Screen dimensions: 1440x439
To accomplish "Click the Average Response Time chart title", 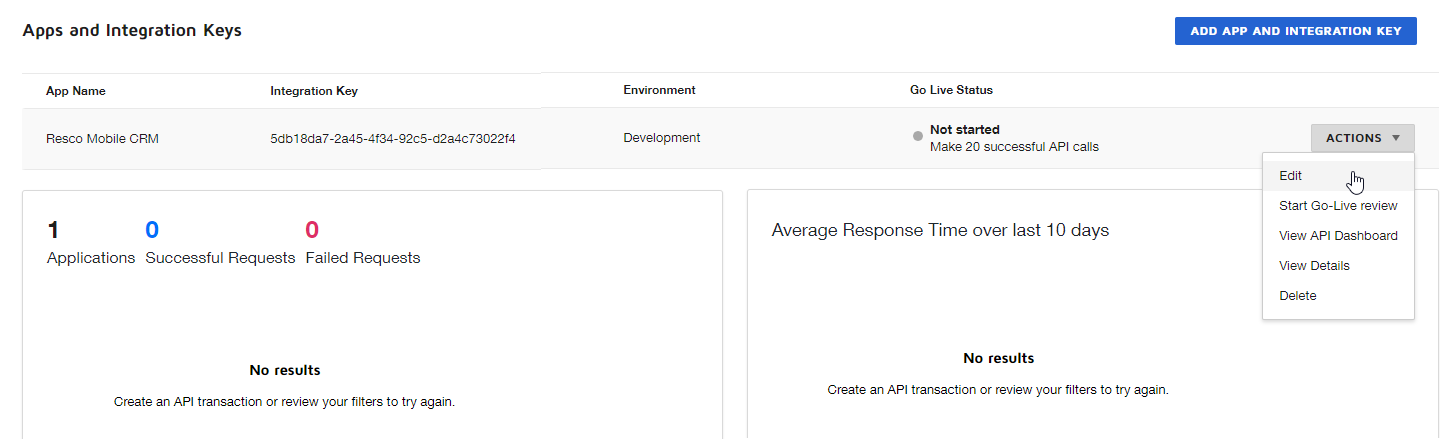I will click(x=940, y=231).
